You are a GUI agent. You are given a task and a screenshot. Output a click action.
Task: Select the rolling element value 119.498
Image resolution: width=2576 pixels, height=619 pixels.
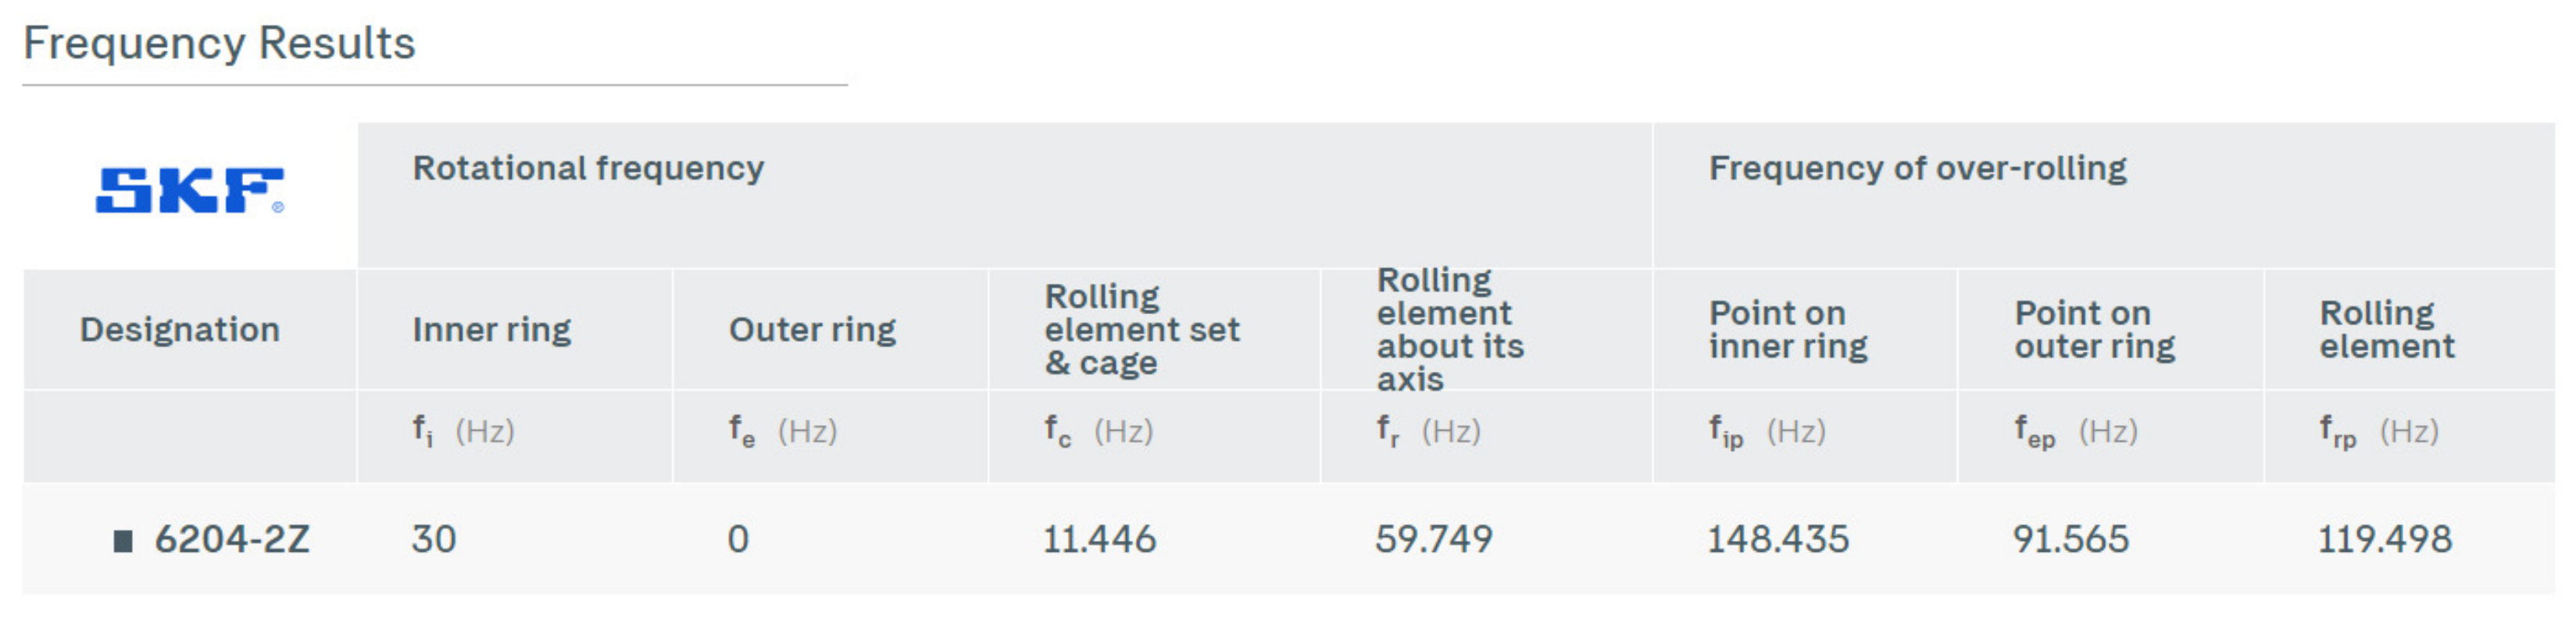click(2384, 540)
